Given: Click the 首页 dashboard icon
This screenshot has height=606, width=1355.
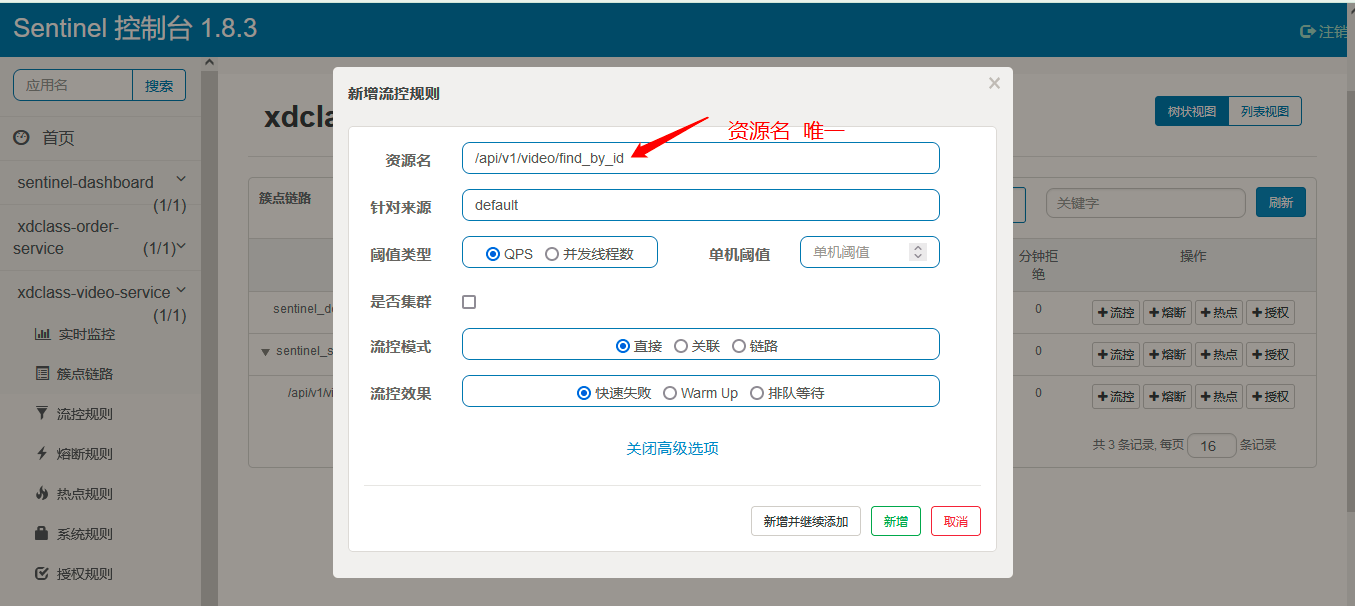Looking at the screenshot, I should (21, 138).
